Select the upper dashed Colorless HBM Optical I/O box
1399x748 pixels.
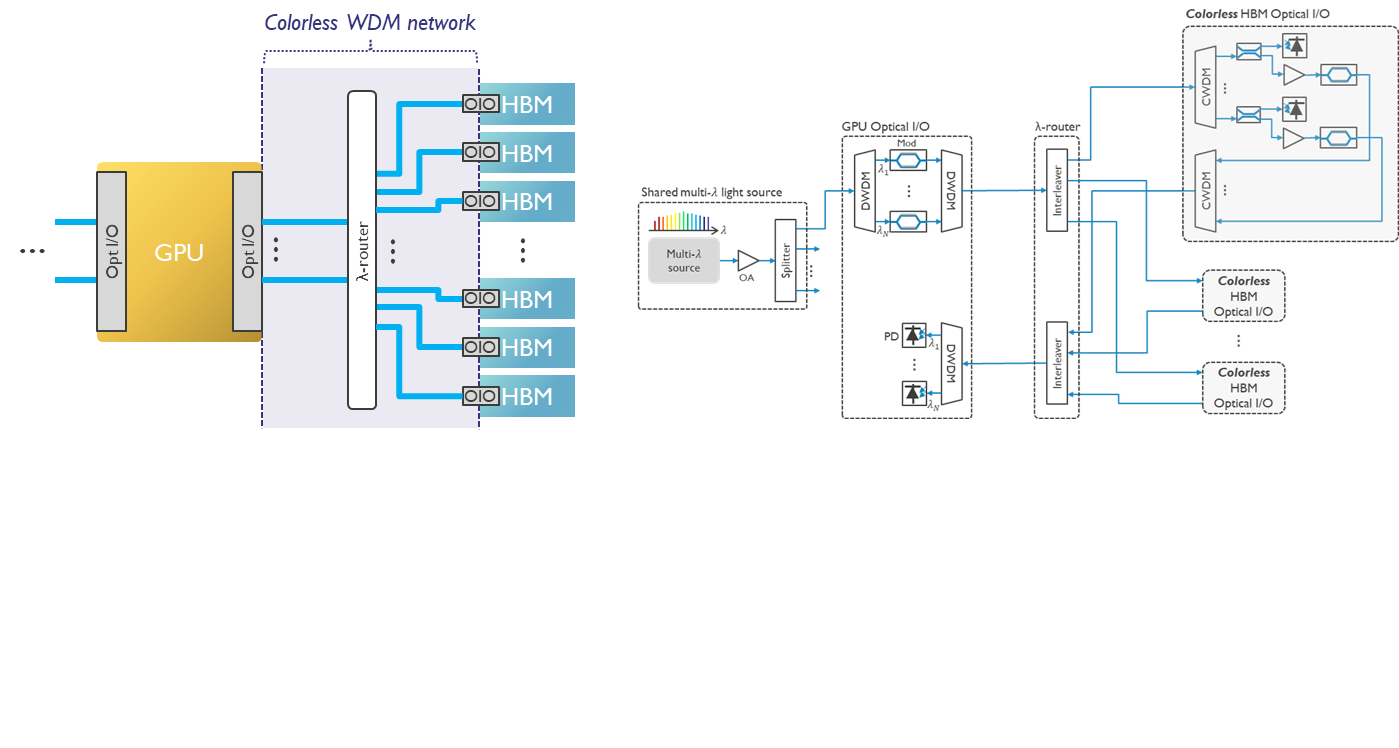[x=1244, y=295]
